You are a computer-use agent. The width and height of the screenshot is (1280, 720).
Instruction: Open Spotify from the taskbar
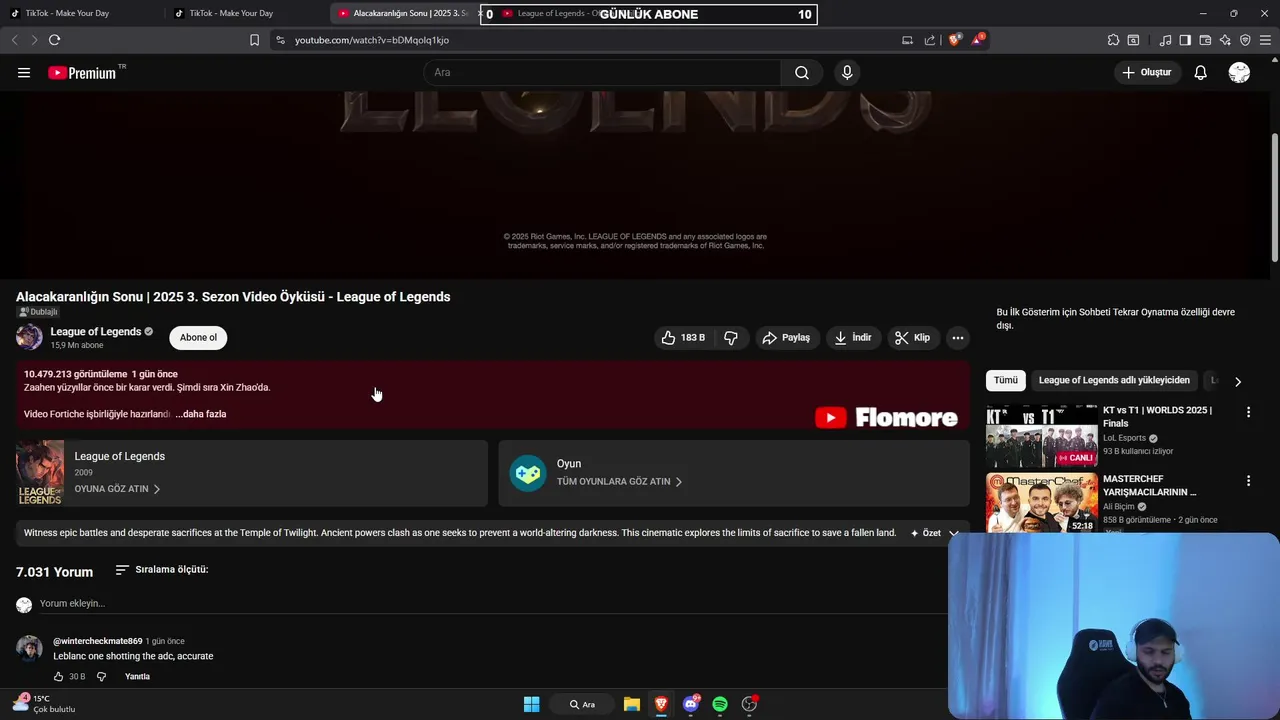(720, 704)
